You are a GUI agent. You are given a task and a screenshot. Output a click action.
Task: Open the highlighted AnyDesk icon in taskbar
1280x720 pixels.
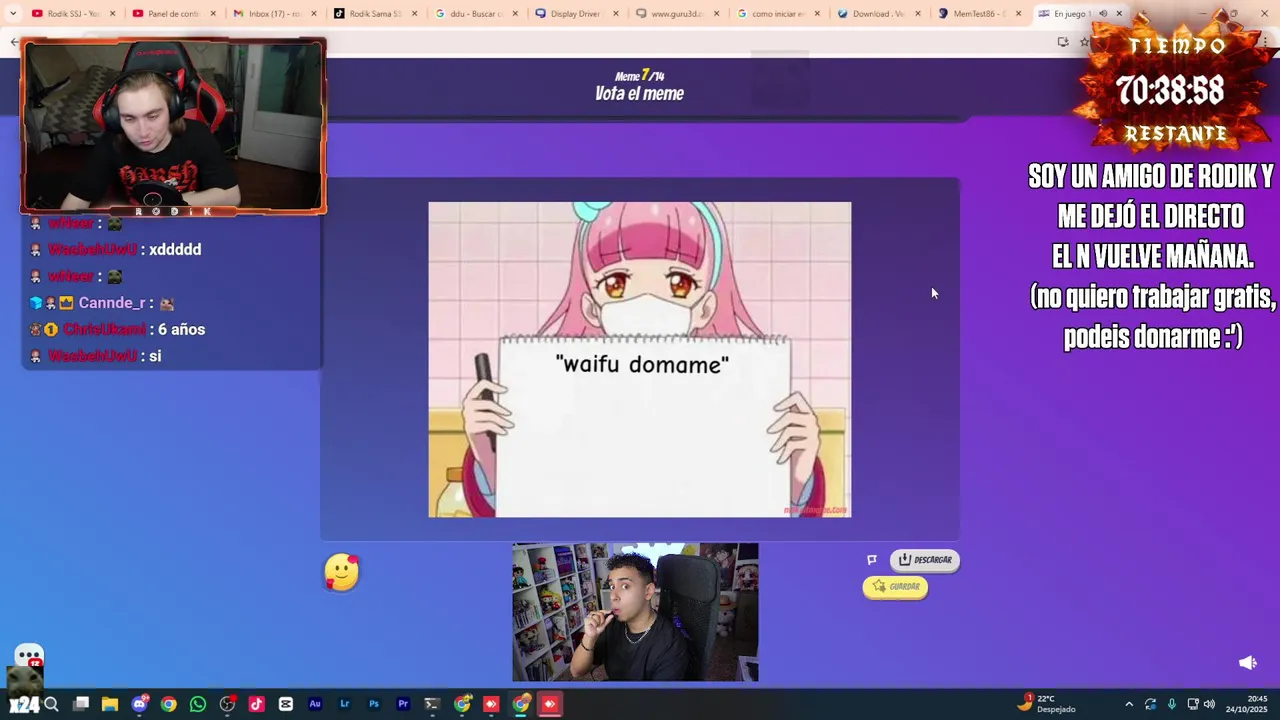click(x=549, y=705)
